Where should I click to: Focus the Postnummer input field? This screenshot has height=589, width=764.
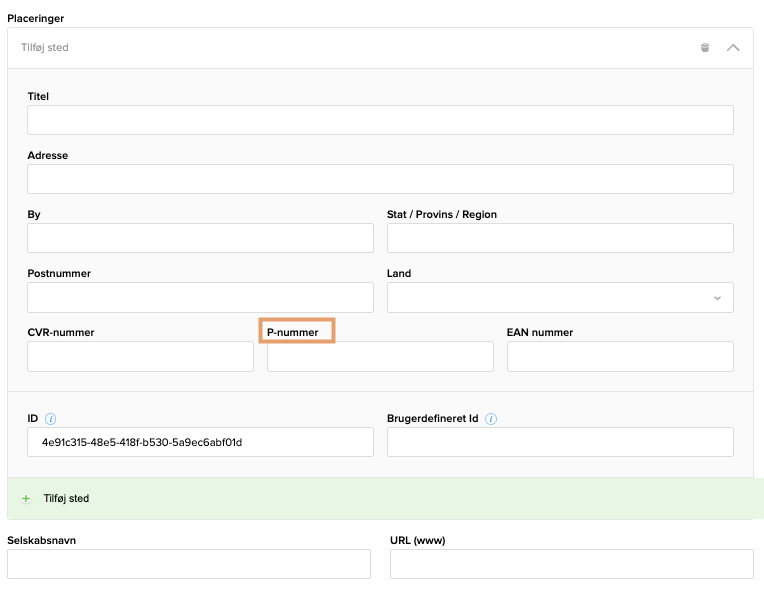[200, 297]
